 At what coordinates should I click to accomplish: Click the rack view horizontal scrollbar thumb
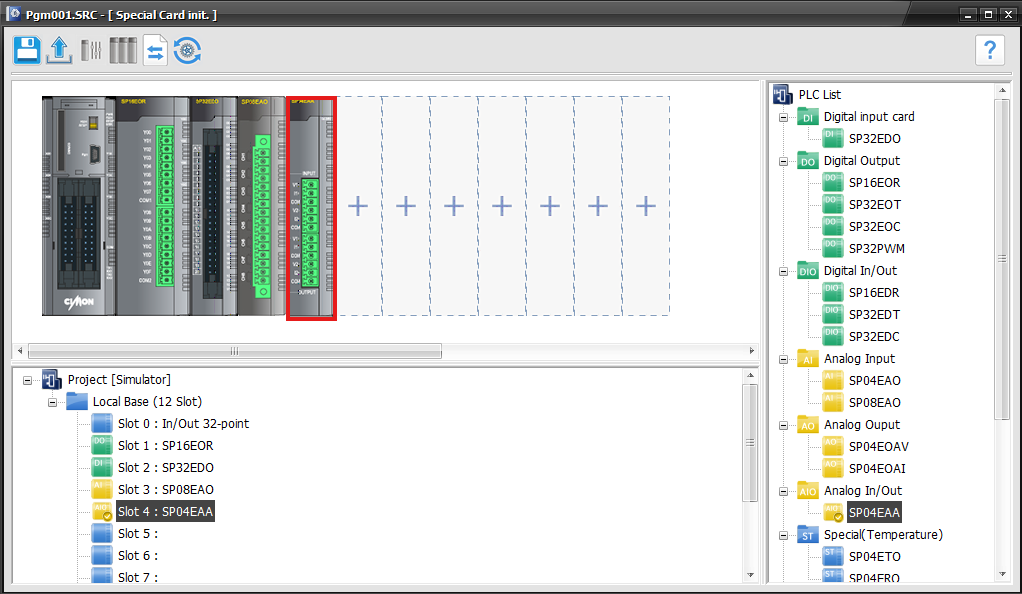(235, 351)
